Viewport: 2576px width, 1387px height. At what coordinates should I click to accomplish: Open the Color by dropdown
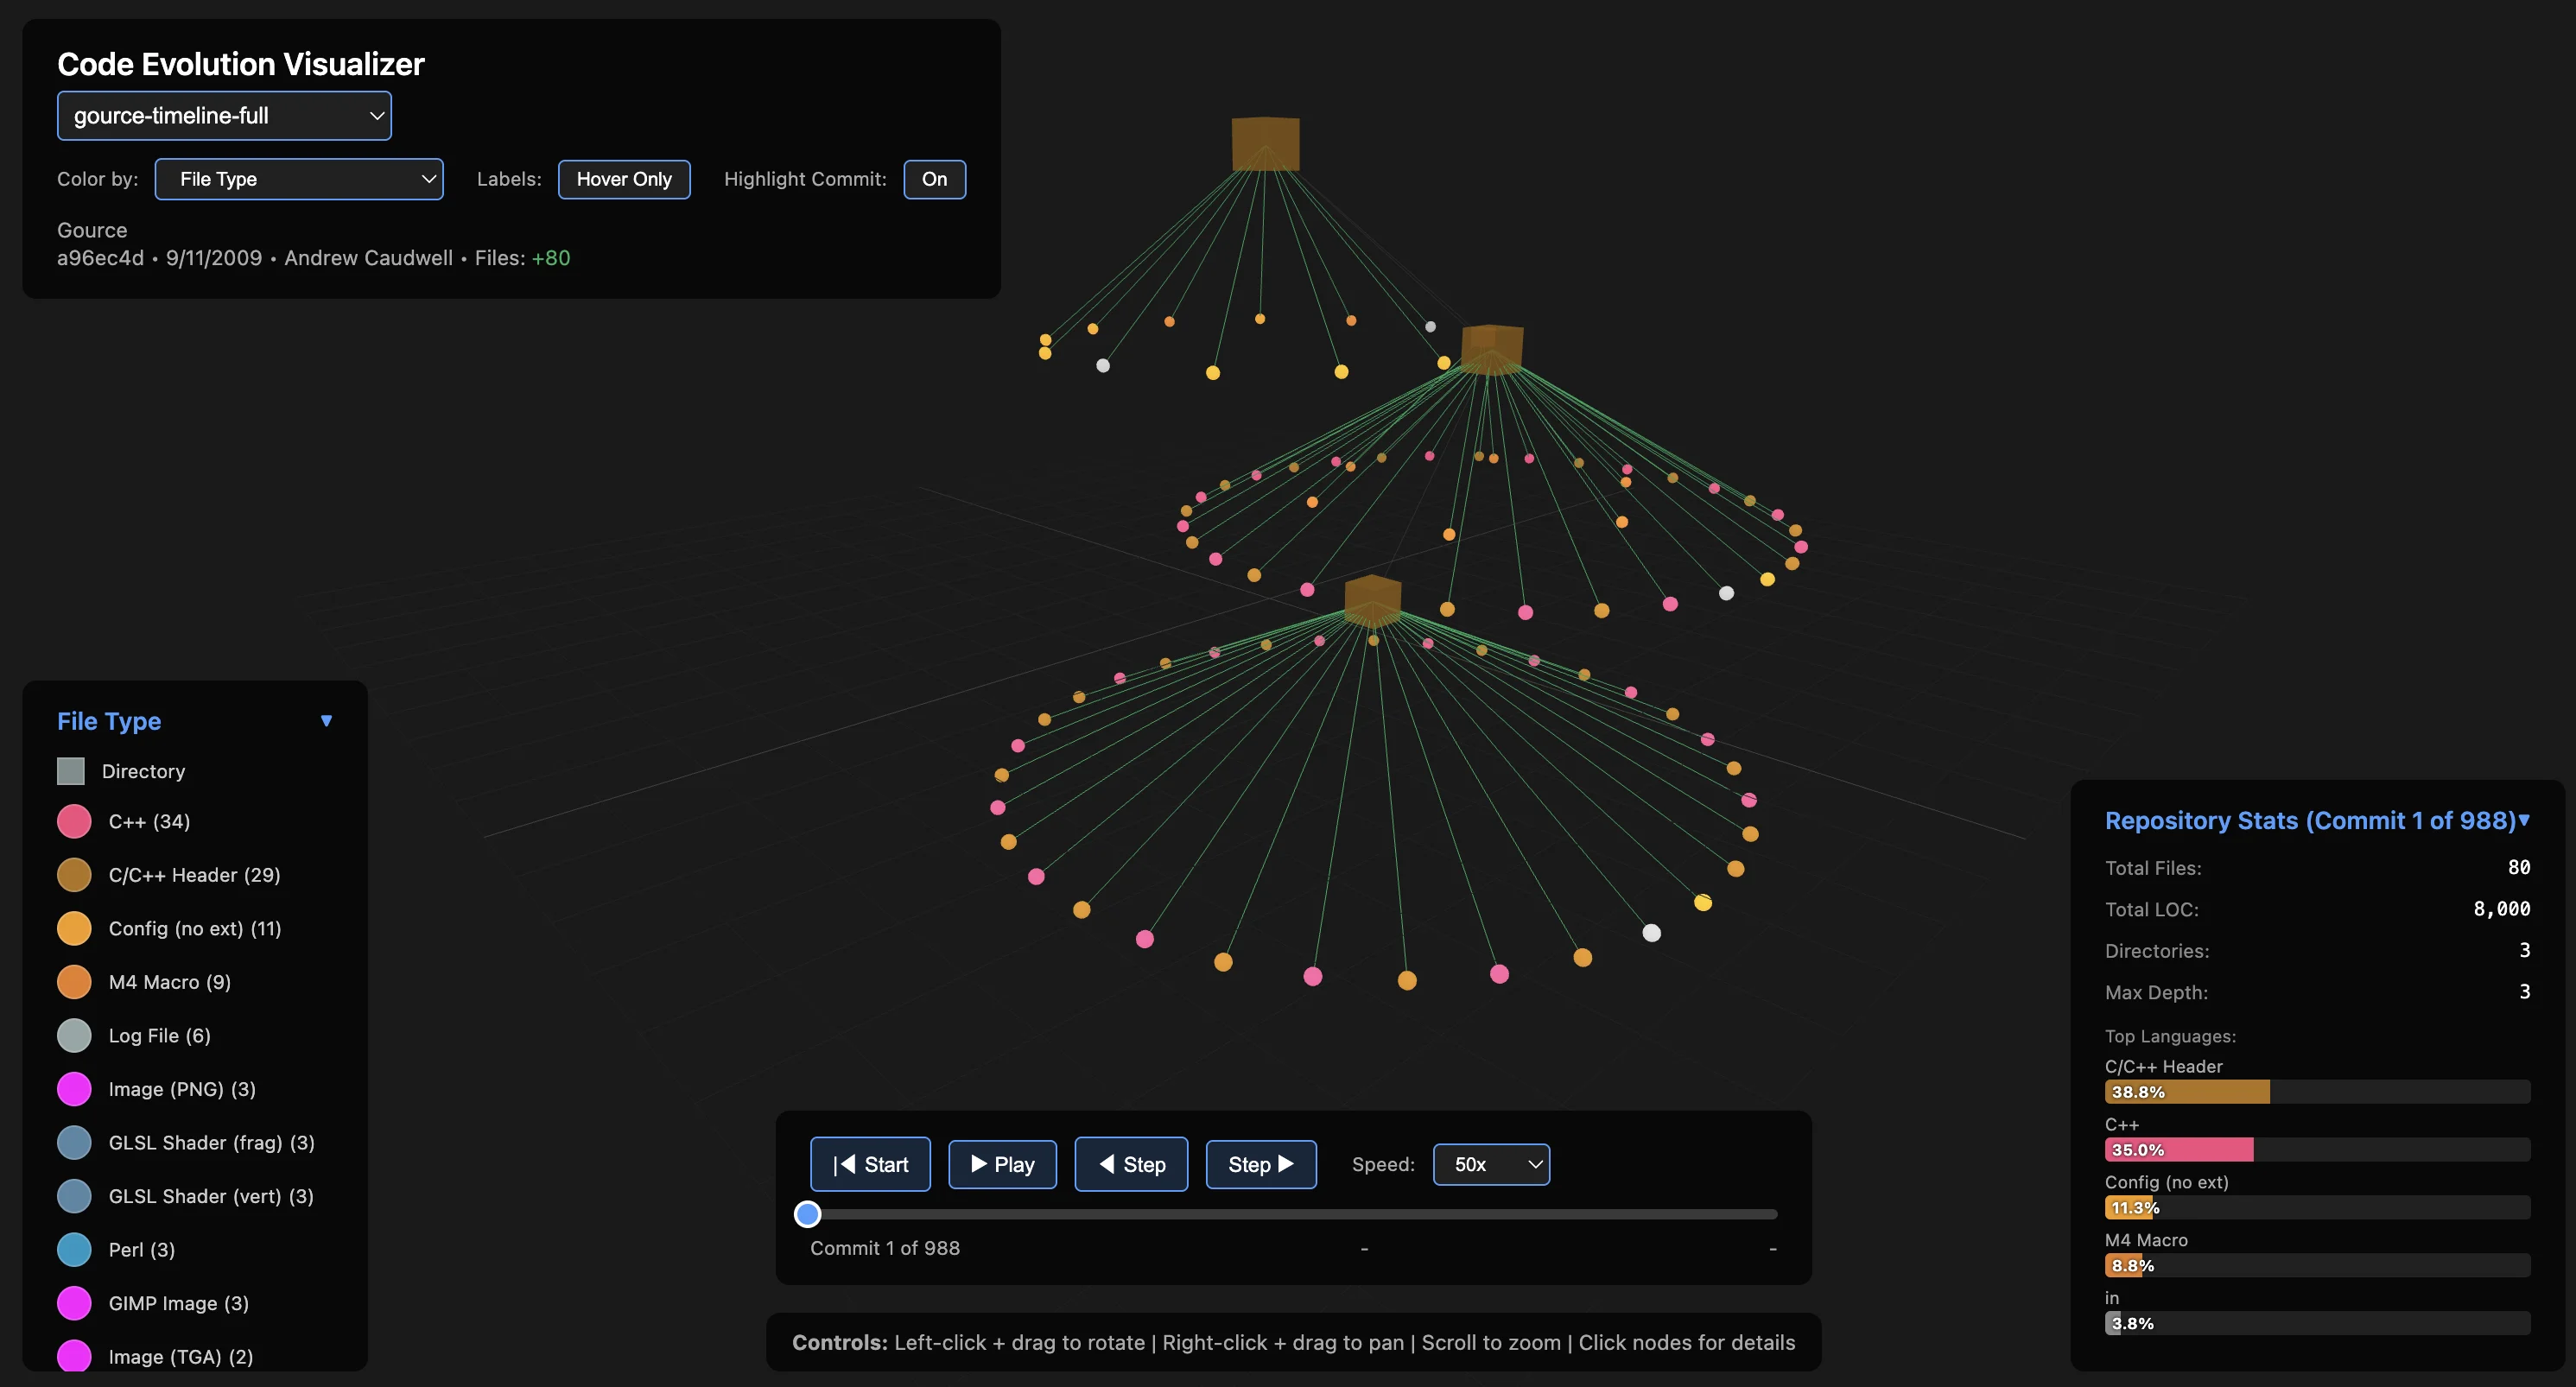coord(298,179)
